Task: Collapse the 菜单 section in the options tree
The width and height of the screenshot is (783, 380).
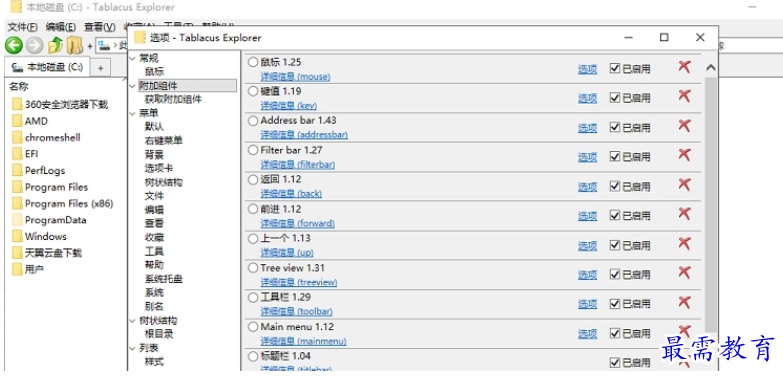Action: point(132,114)
